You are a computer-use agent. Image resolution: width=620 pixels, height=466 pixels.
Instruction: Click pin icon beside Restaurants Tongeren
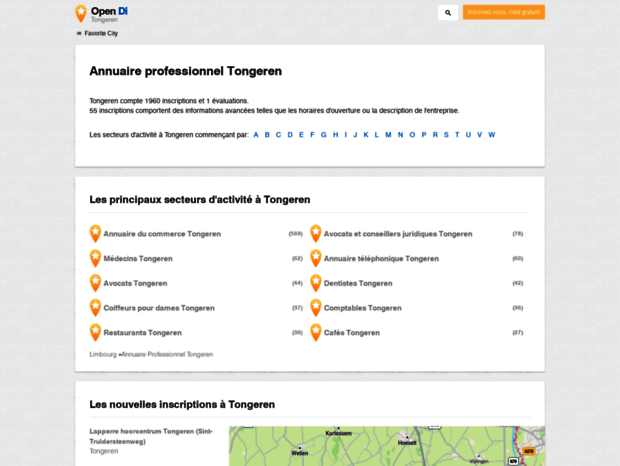click(x=95, y=332)
